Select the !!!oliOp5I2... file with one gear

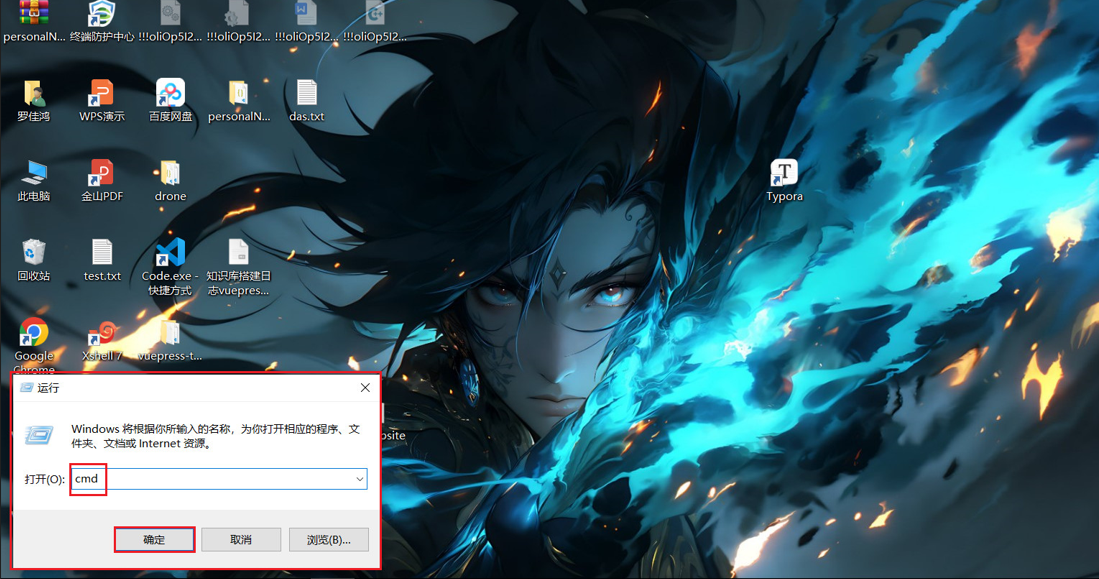(238, 14)
